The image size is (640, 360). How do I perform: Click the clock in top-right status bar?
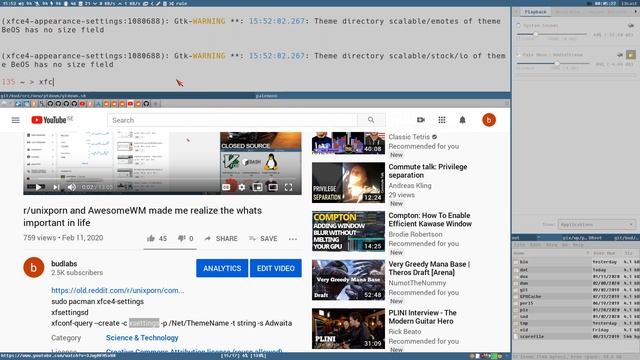[605, 3]
